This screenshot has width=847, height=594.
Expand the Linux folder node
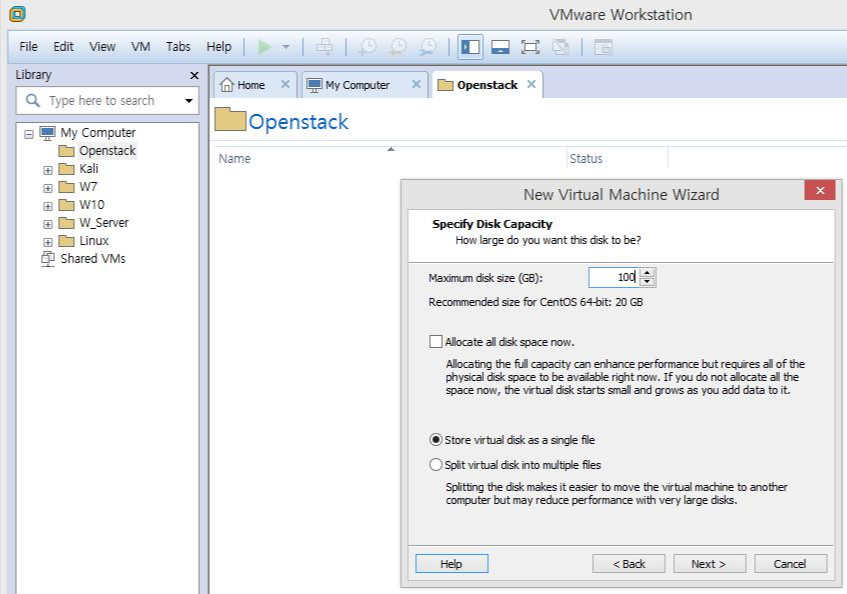pyautogui.click(x=48, y=242)
